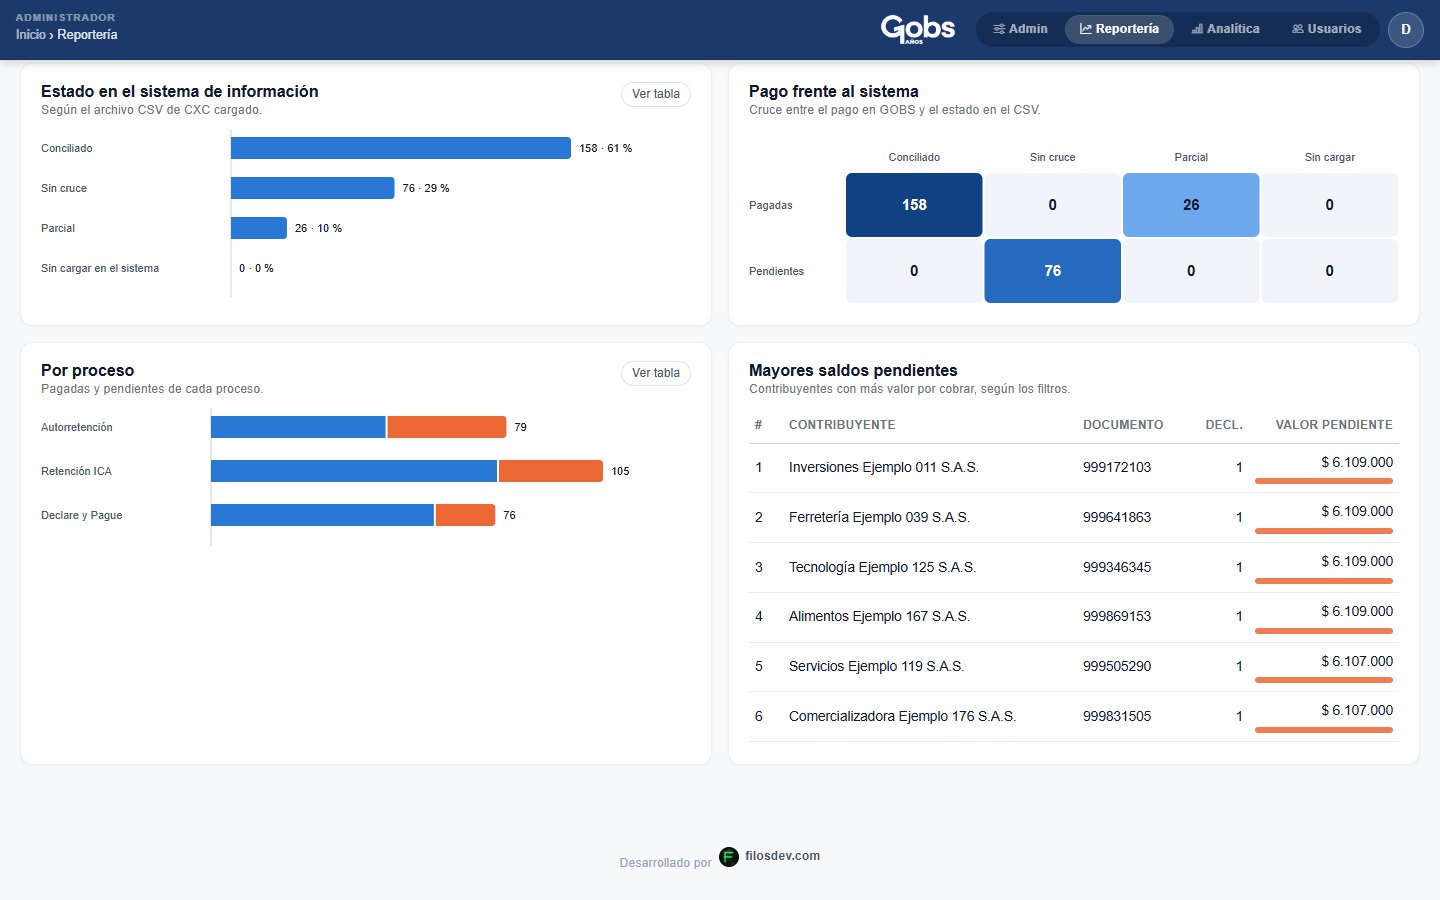Click the Admin sliders icon
The height and width of the screenshot is (900, 1440).
click(x=999, y=29)
